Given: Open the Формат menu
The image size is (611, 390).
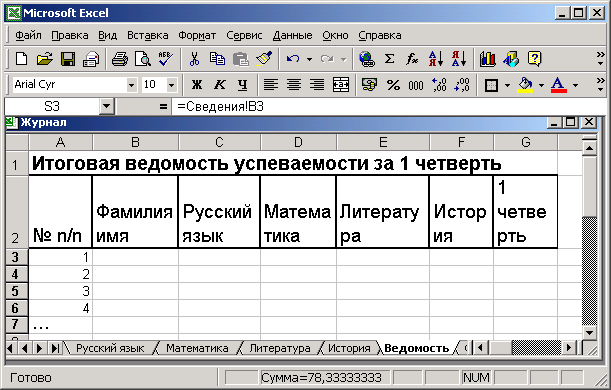Looking at the screenshot, I should (197, 35).
